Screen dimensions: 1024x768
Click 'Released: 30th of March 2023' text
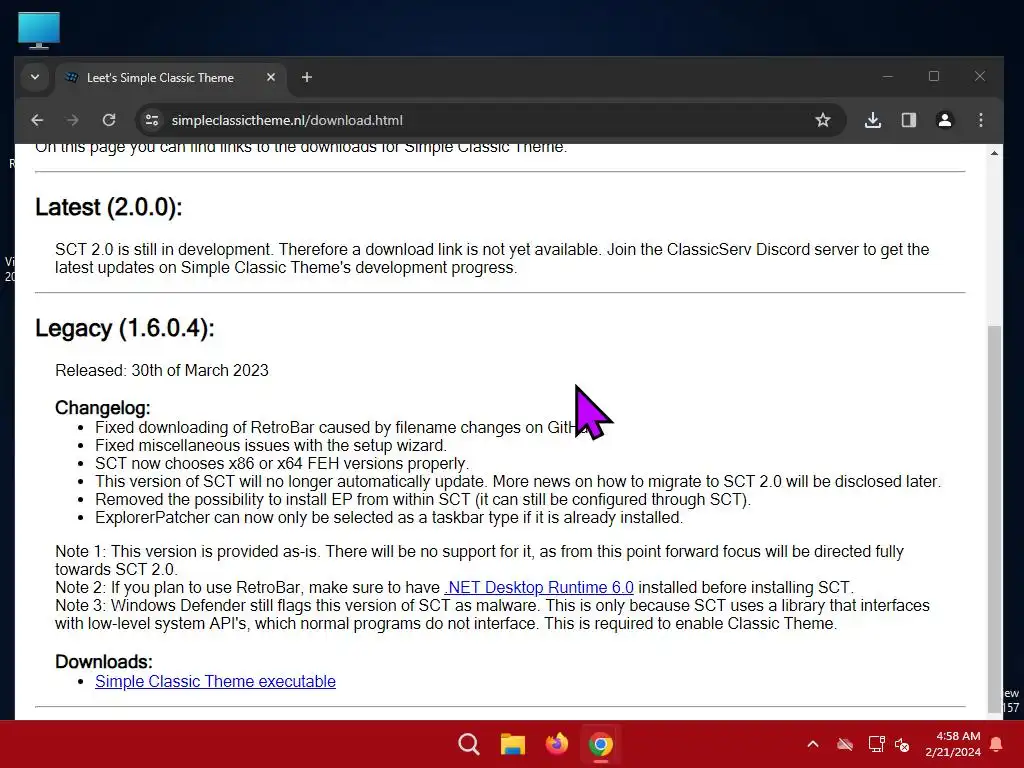coord(162,370)
